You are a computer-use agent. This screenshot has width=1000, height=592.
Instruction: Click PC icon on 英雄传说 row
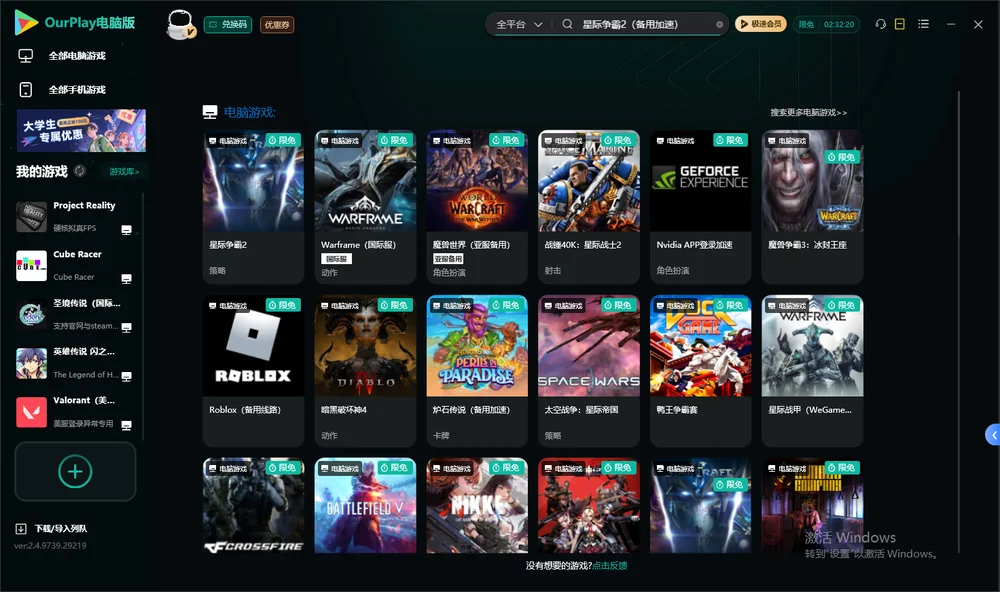point(126,376)
